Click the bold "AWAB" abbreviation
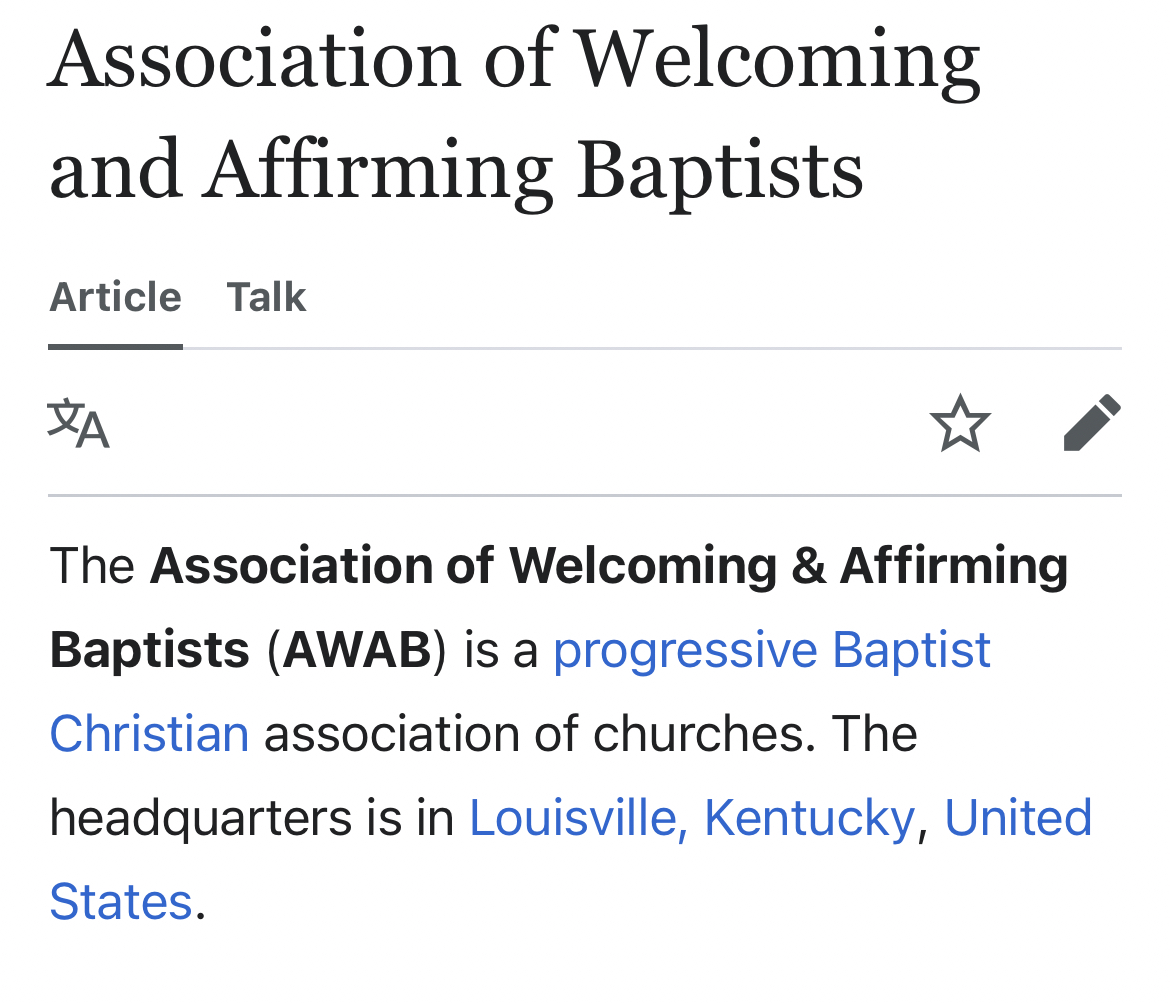 pos(357,651)
